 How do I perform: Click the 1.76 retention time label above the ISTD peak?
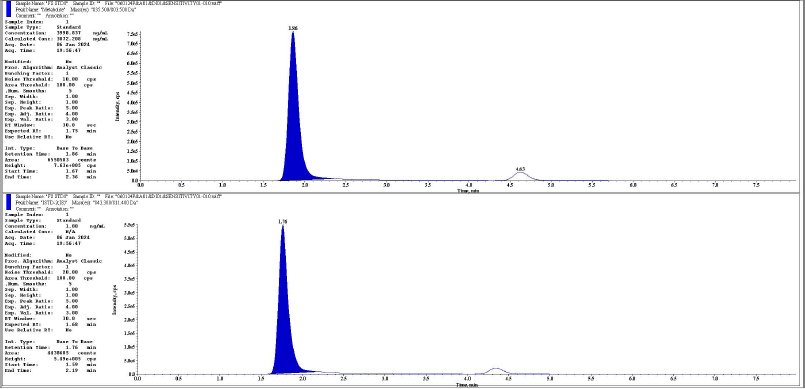point(282,221)
